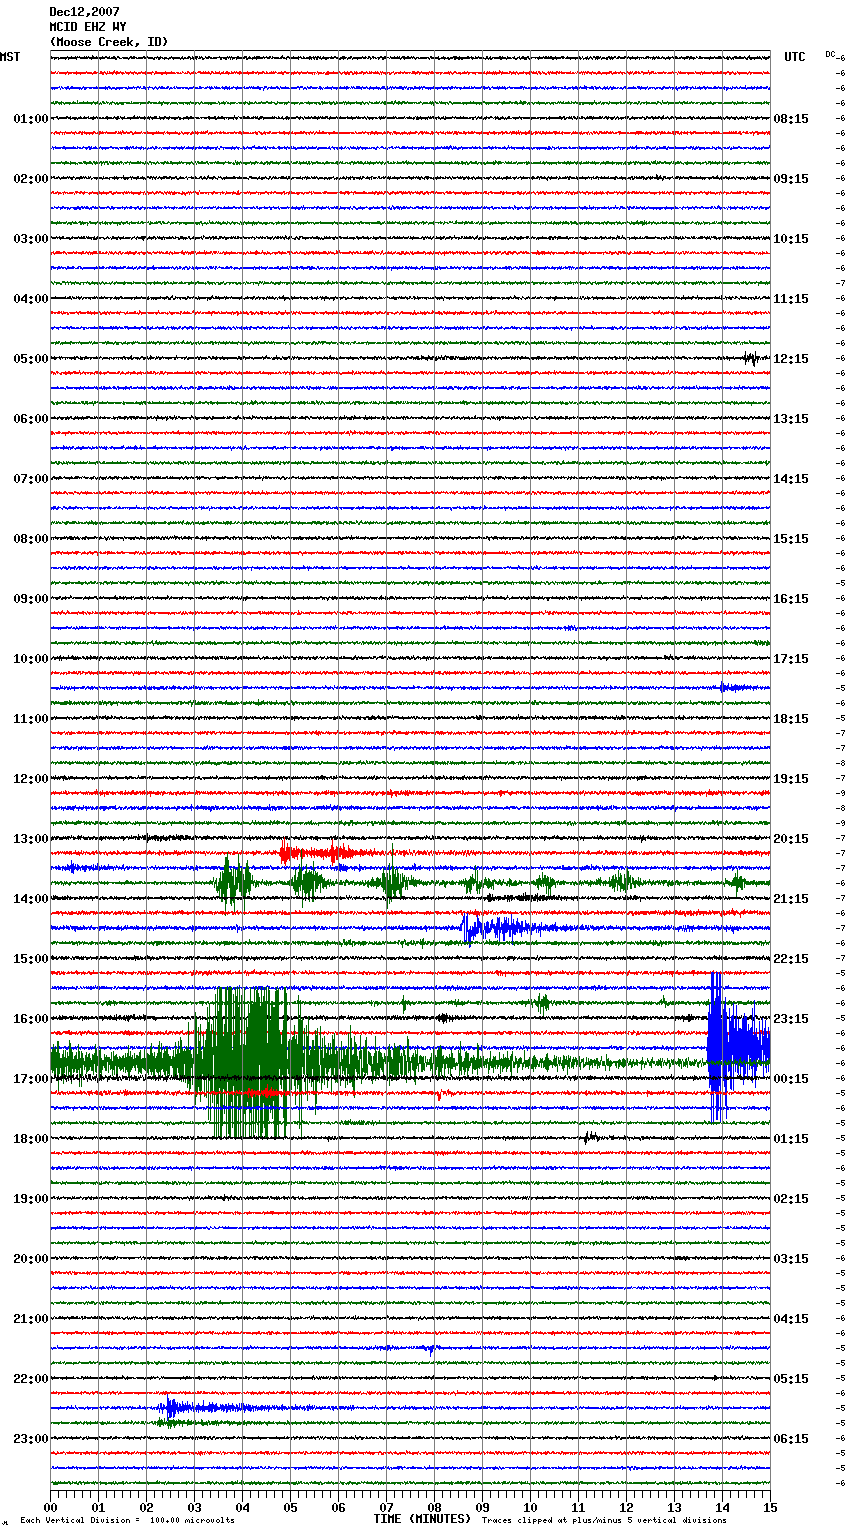
Task: Click the 20:15 UTC time label
Action: coord(791,839)
